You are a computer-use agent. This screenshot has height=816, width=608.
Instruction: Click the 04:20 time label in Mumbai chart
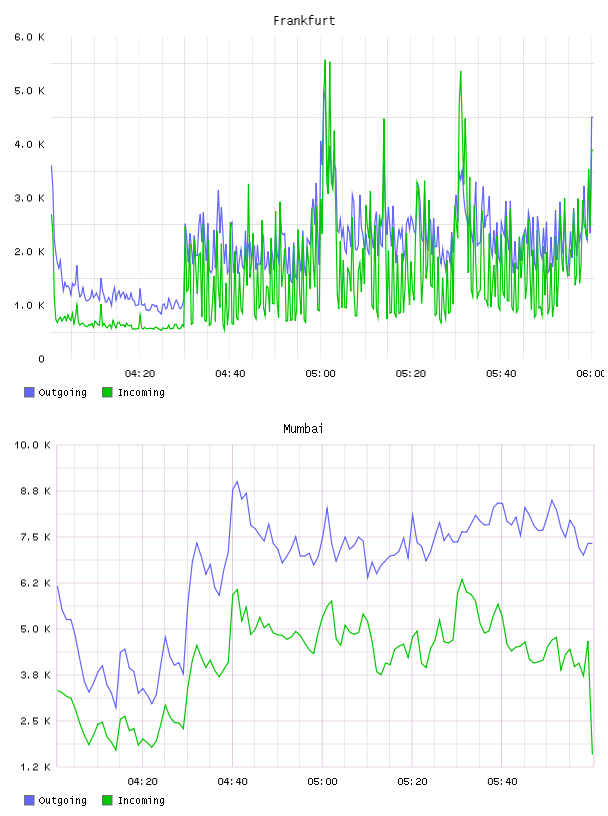click(143, 782)
